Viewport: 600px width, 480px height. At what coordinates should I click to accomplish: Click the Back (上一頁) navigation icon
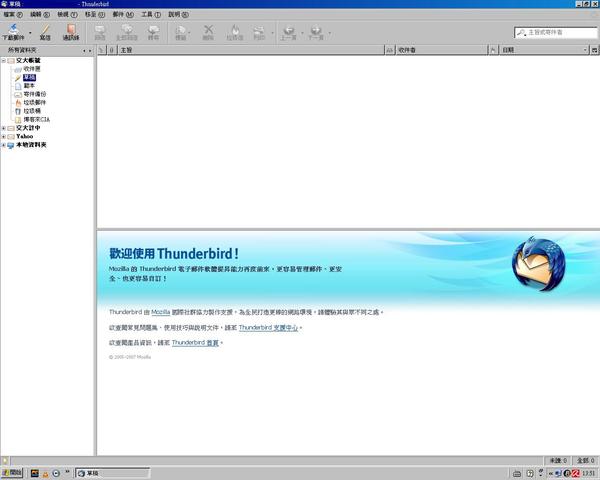pos(289,33)
